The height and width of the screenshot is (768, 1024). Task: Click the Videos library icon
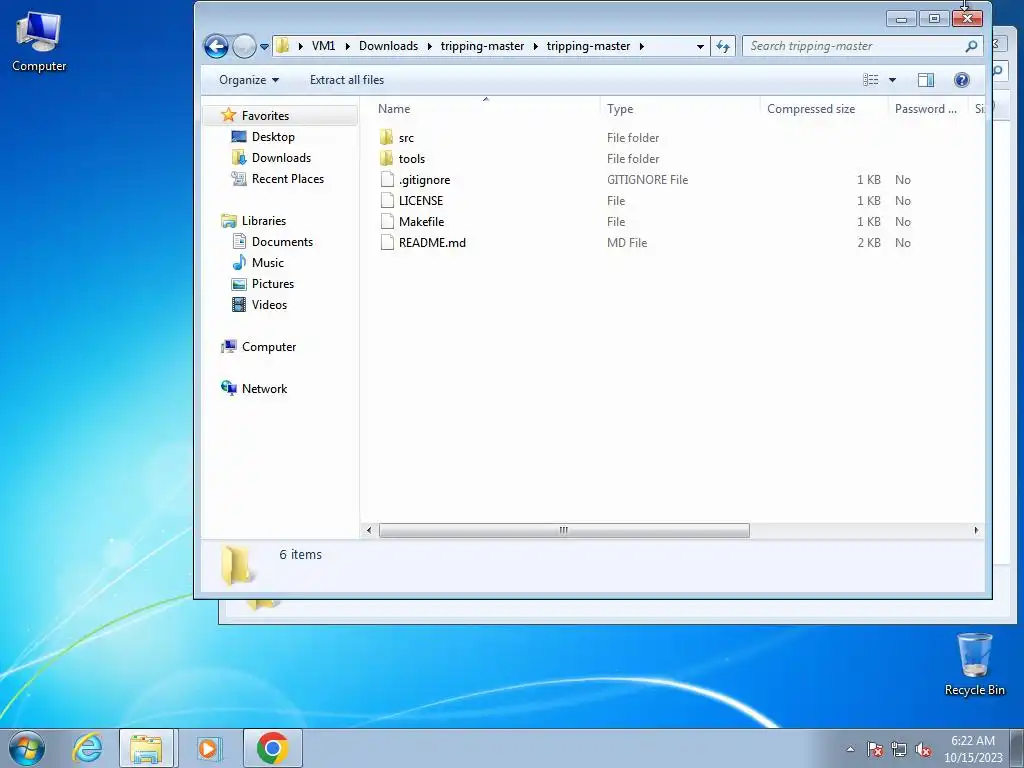click(x=239, y=305)
